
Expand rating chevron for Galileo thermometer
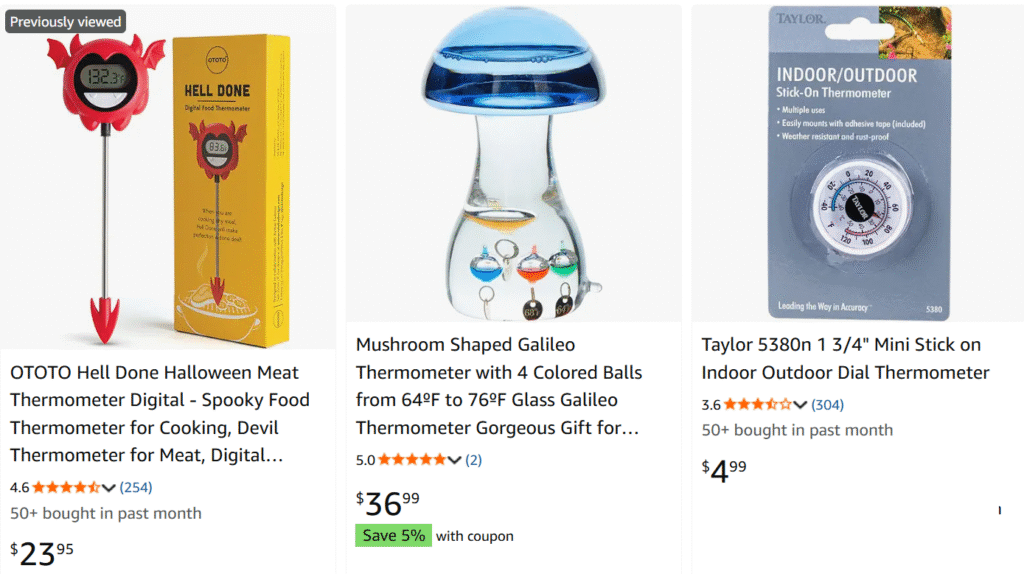point(454,460)
